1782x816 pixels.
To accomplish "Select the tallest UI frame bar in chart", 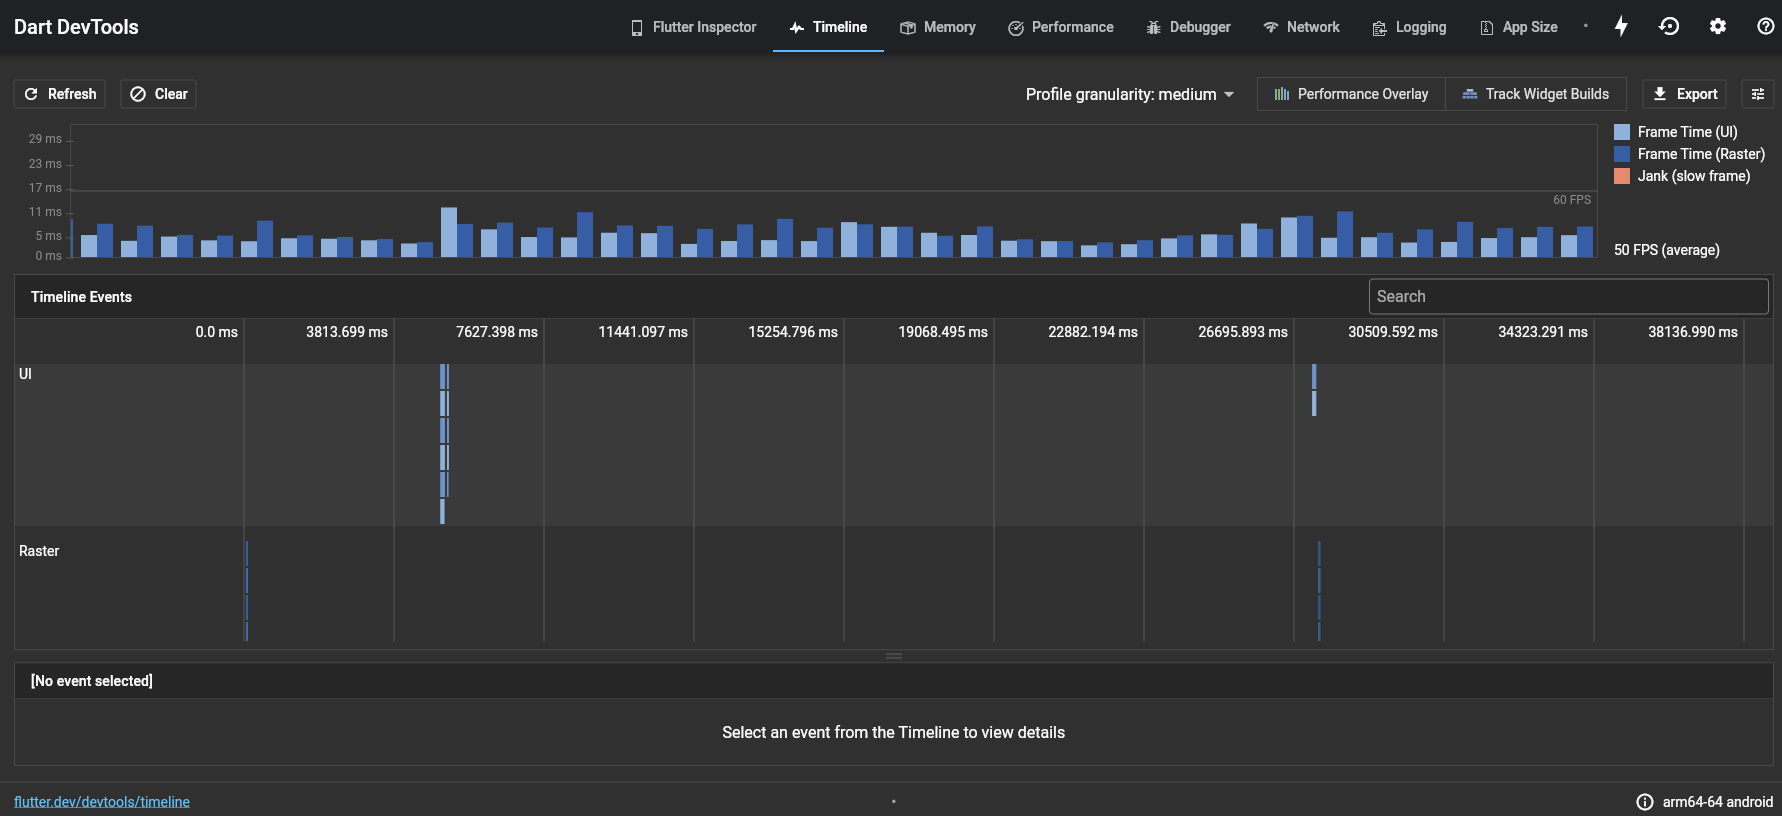I will point(449,232).
